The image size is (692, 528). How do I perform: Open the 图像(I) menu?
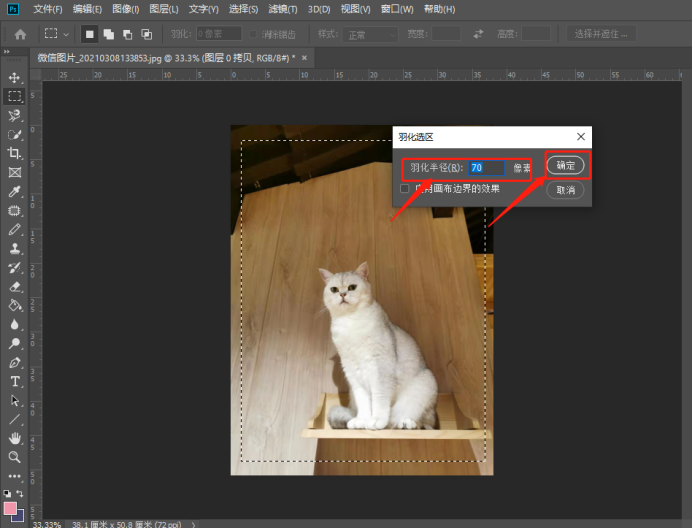point(126,9)
